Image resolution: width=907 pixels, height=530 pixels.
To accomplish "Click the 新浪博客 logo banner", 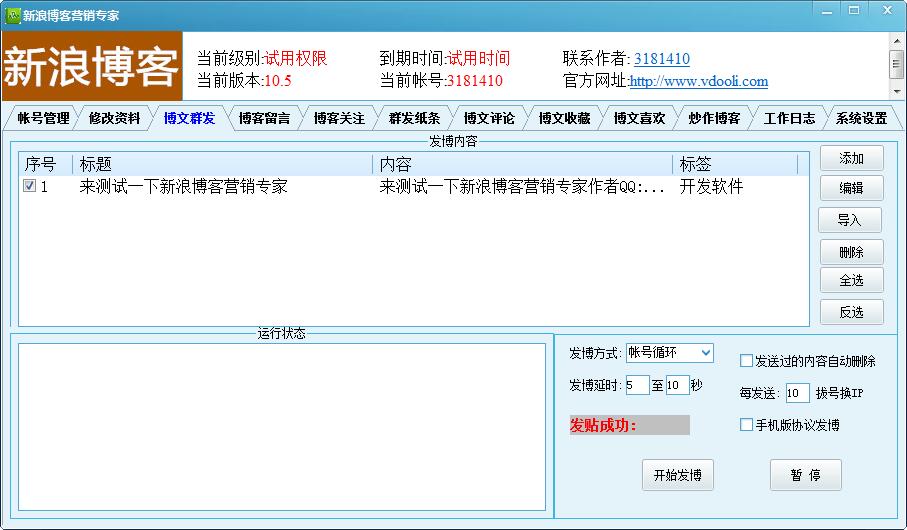I will pyautogui.click(x=92, y=66).
